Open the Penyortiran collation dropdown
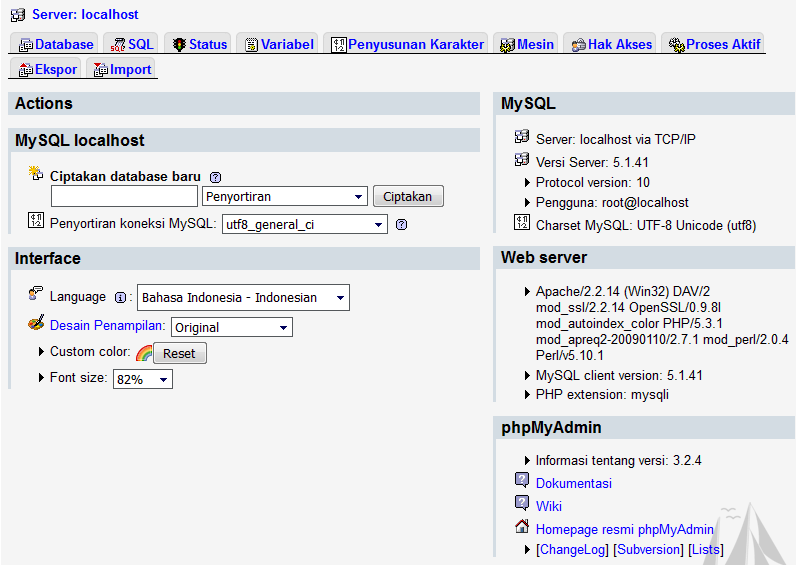The image size is (796, 565). [285, 196]
